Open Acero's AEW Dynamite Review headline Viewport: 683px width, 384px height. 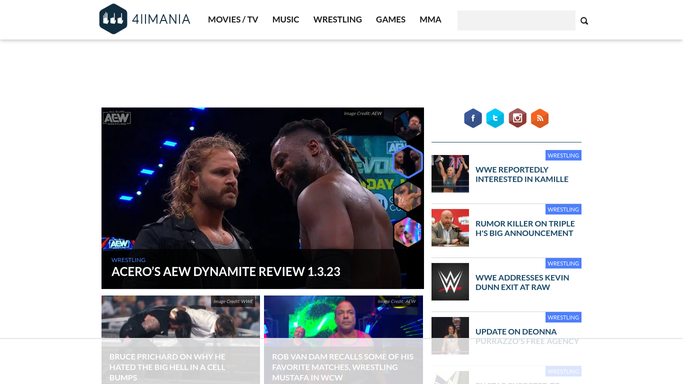[226, 272]
